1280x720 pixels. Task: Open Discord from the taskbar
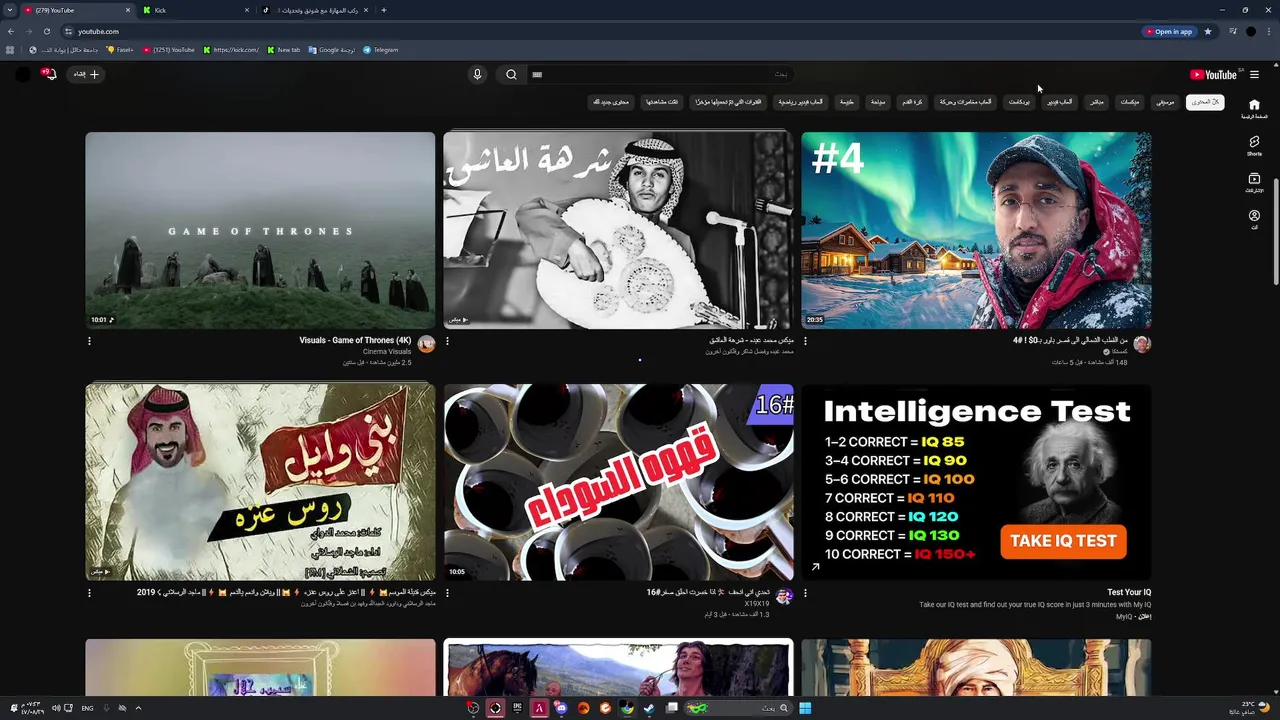[x=561, y=708]
